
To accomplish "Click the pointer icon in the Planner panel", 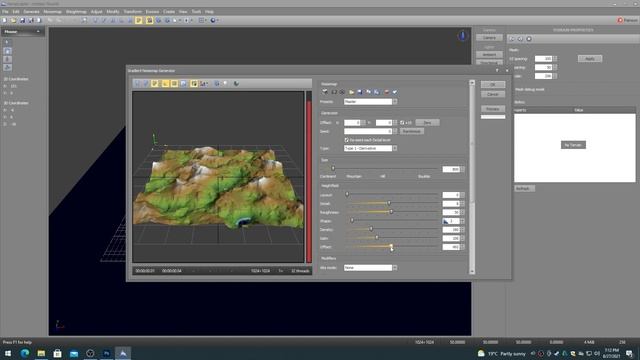I will point(7,42).
